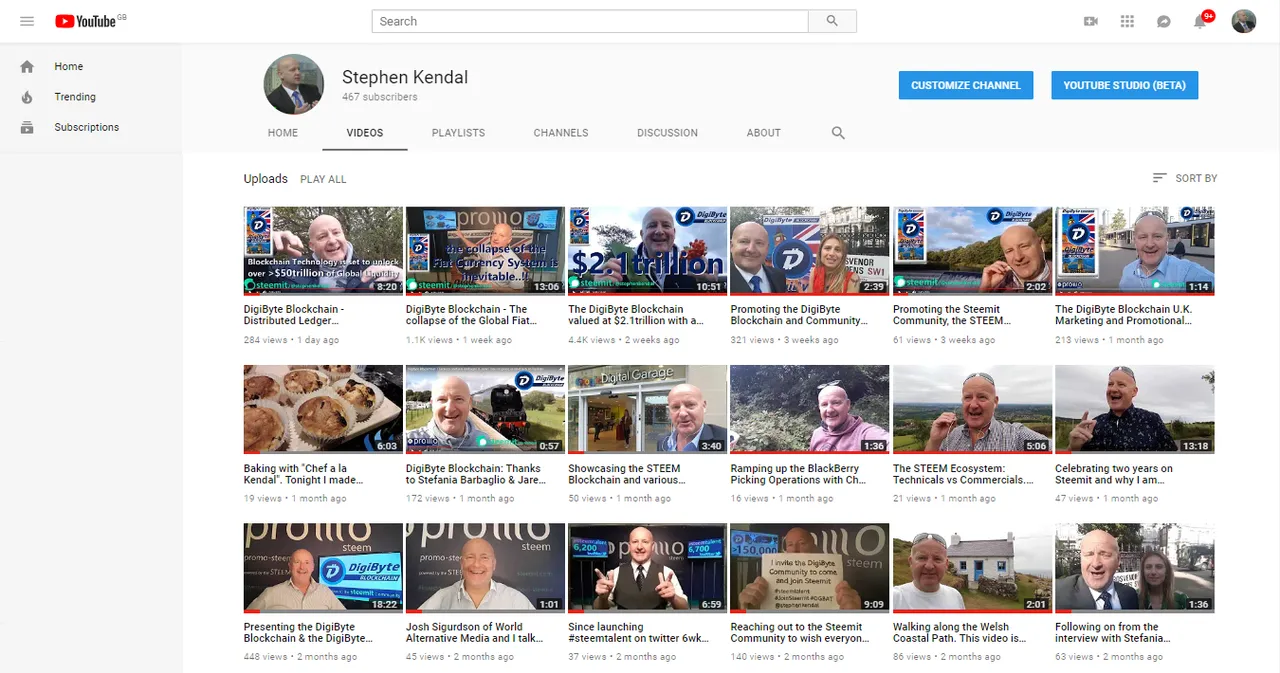Screen dimensions: 1280x673
Task: Open the 6:59 steemtalent video thumbnail
Action: [x=647, y=568]
